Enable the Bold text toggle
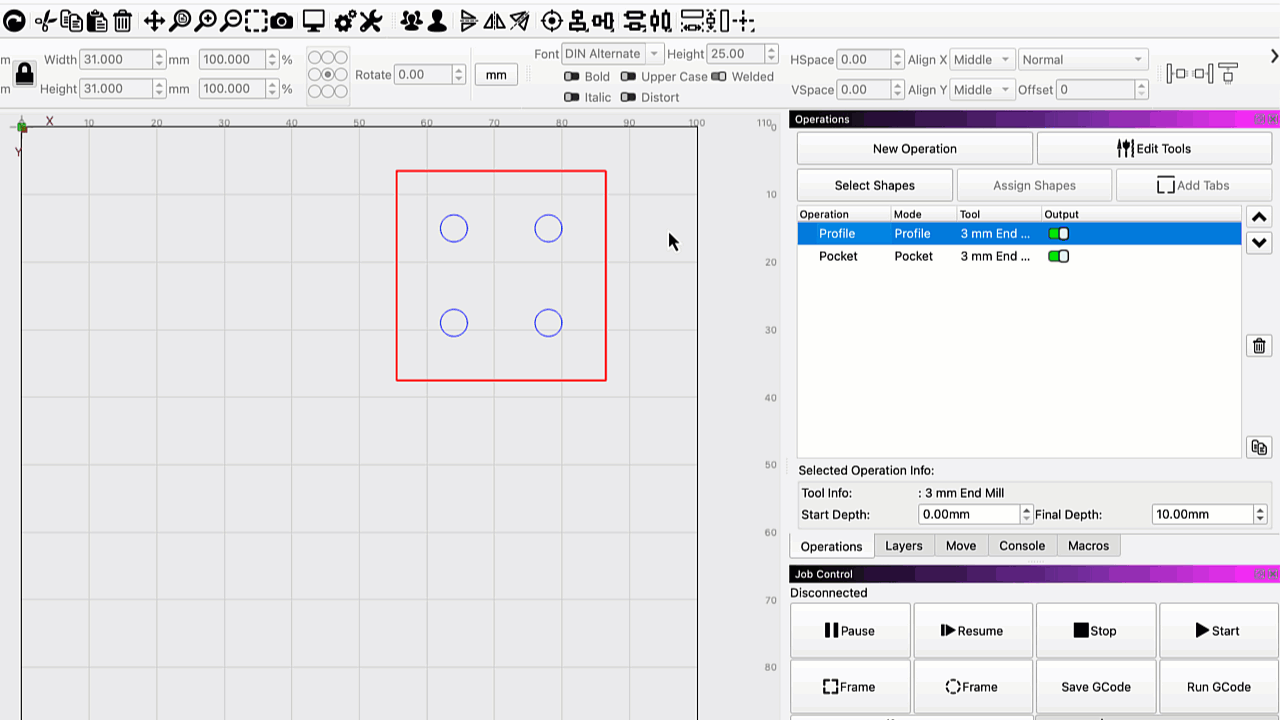 [572, 77]
